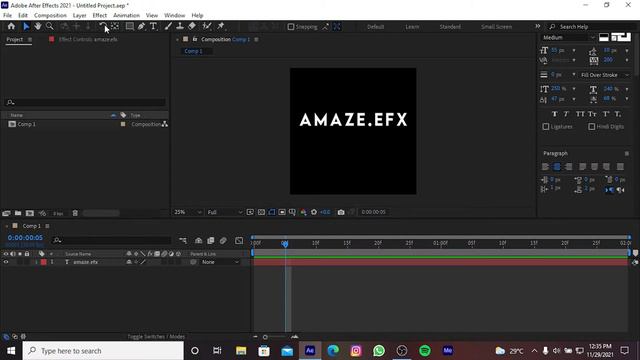The image size is (640, 360).
Task: Open the Paragraph panel menu
Action: pyautogui.click(x=627, y=153)
